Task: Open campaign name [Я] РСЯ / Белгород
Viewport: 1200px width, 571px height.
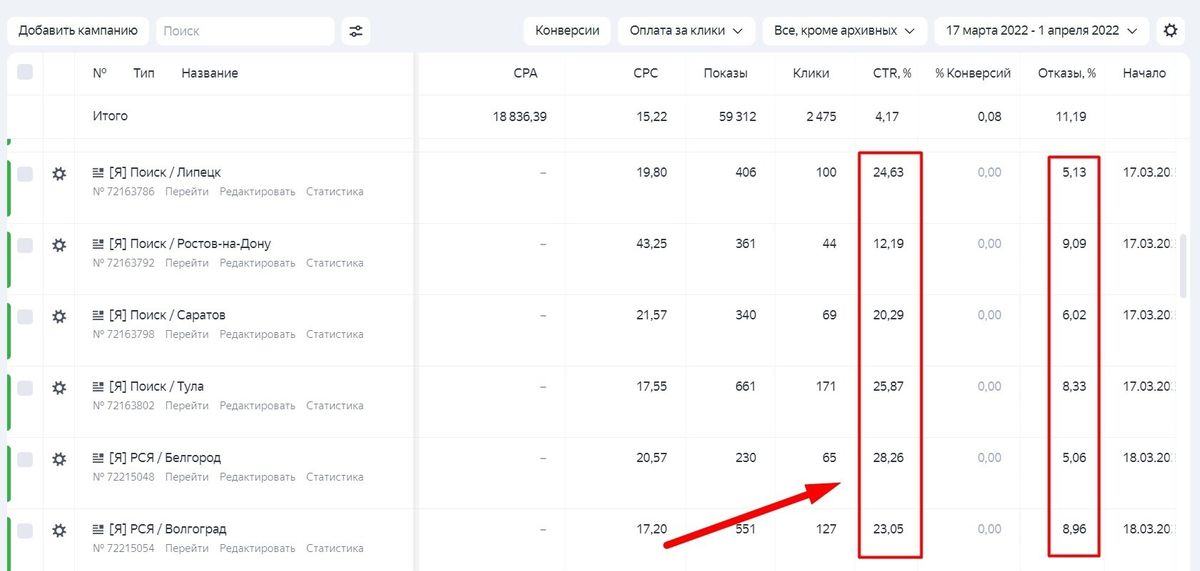Action: tap(165, 458)
